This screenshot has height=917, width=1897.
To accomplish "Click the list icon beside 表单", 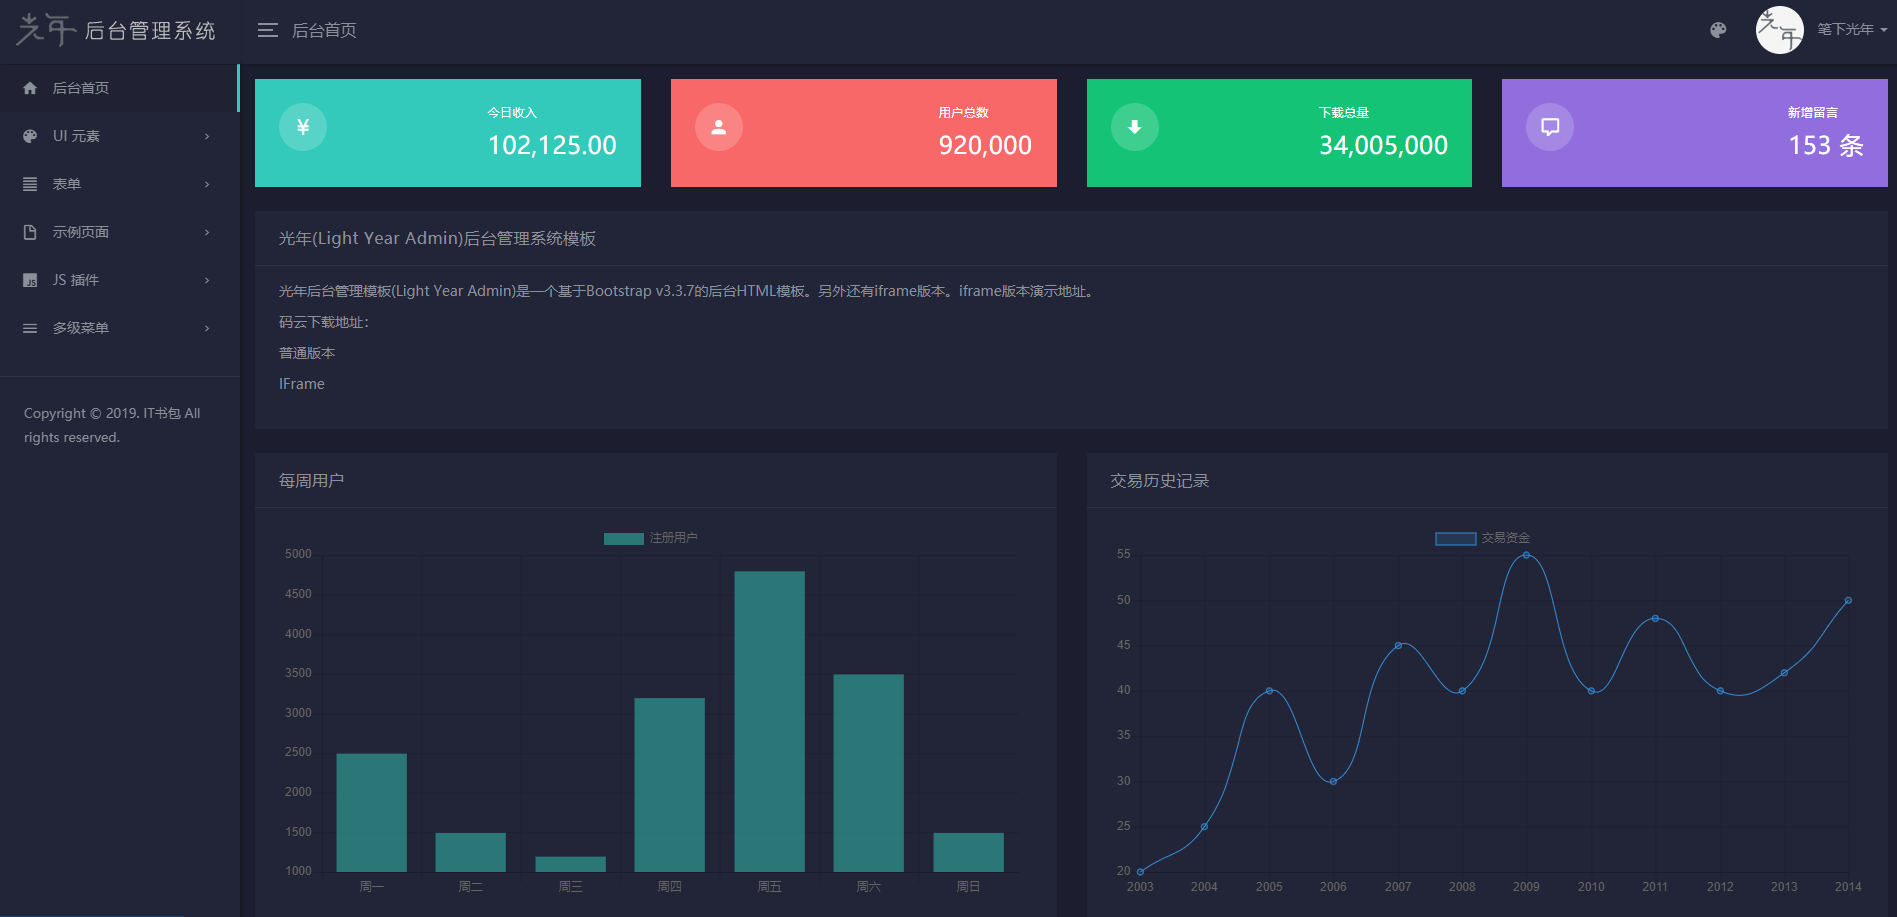I will coord(30,184).
